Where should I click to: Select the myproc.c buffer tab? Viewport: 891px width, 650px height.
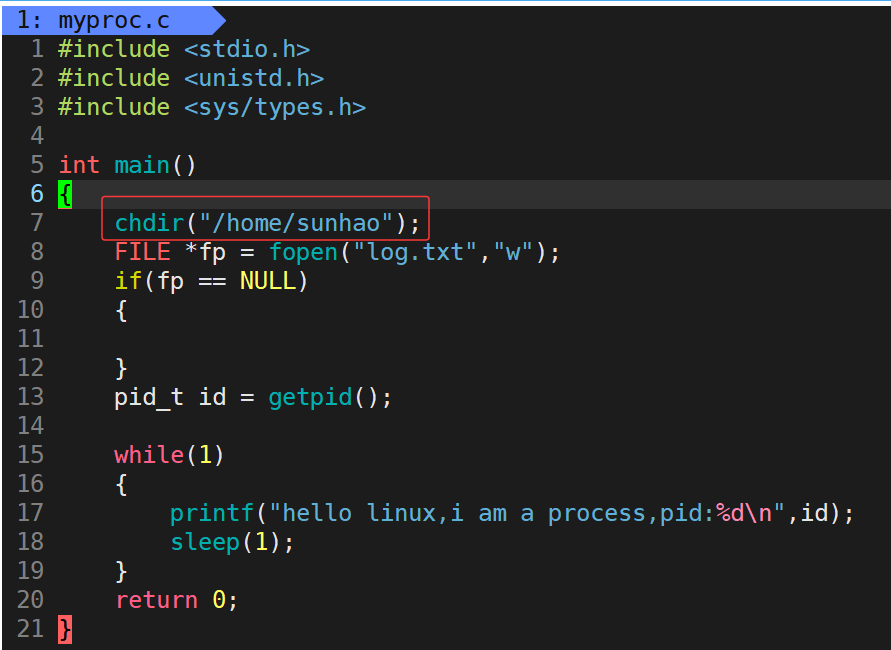(114, 20)
